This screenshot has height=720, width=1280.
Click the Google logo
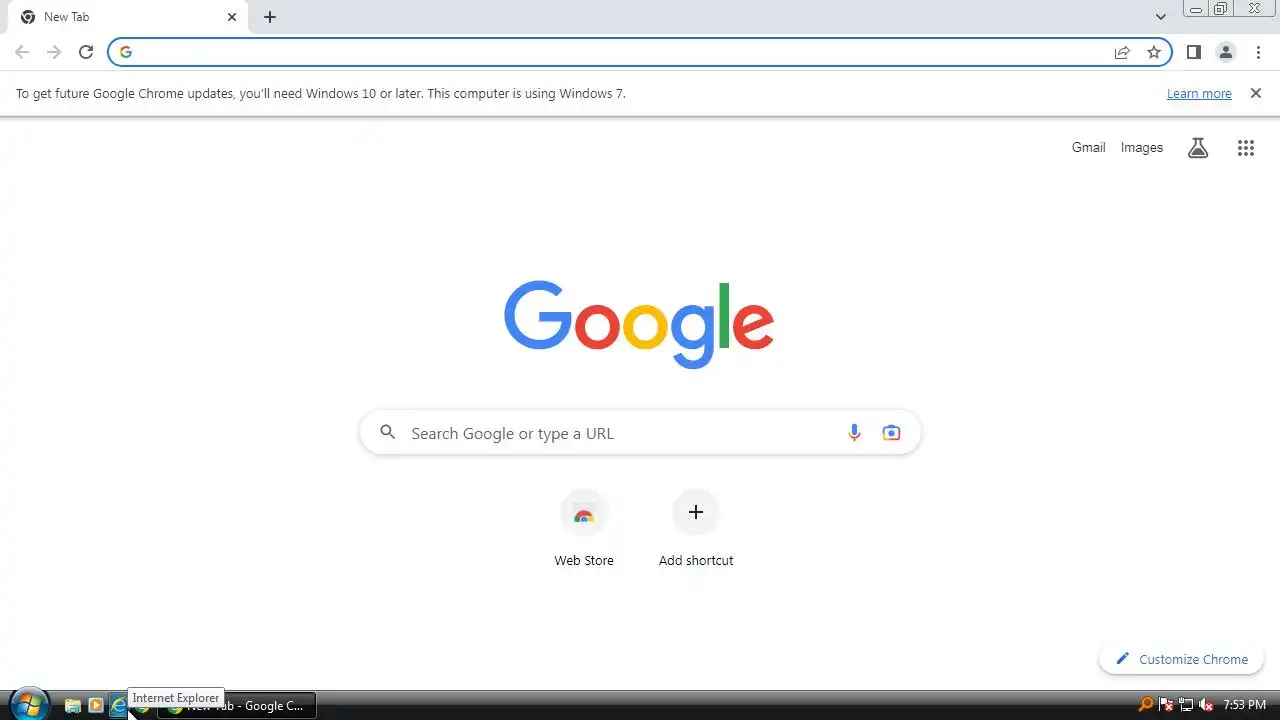(x=639, y=324)
